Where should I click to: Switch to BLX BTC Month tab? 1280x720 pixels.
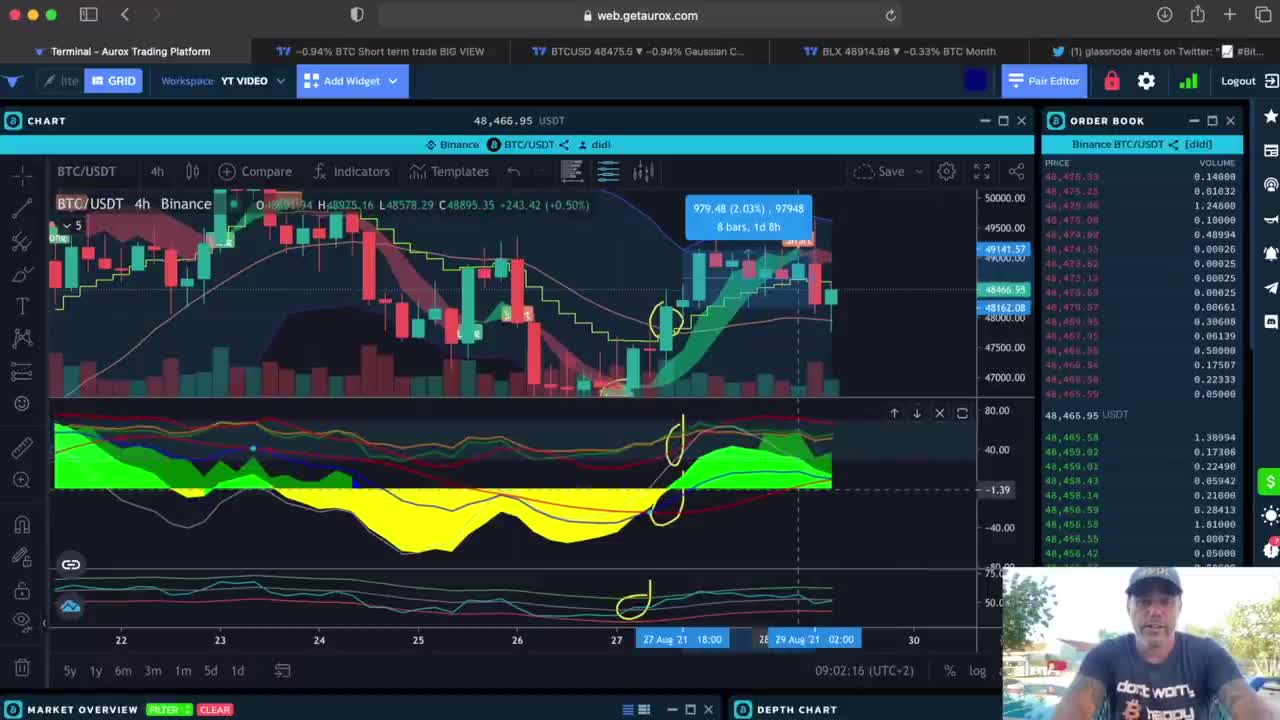tap(900, 51)
